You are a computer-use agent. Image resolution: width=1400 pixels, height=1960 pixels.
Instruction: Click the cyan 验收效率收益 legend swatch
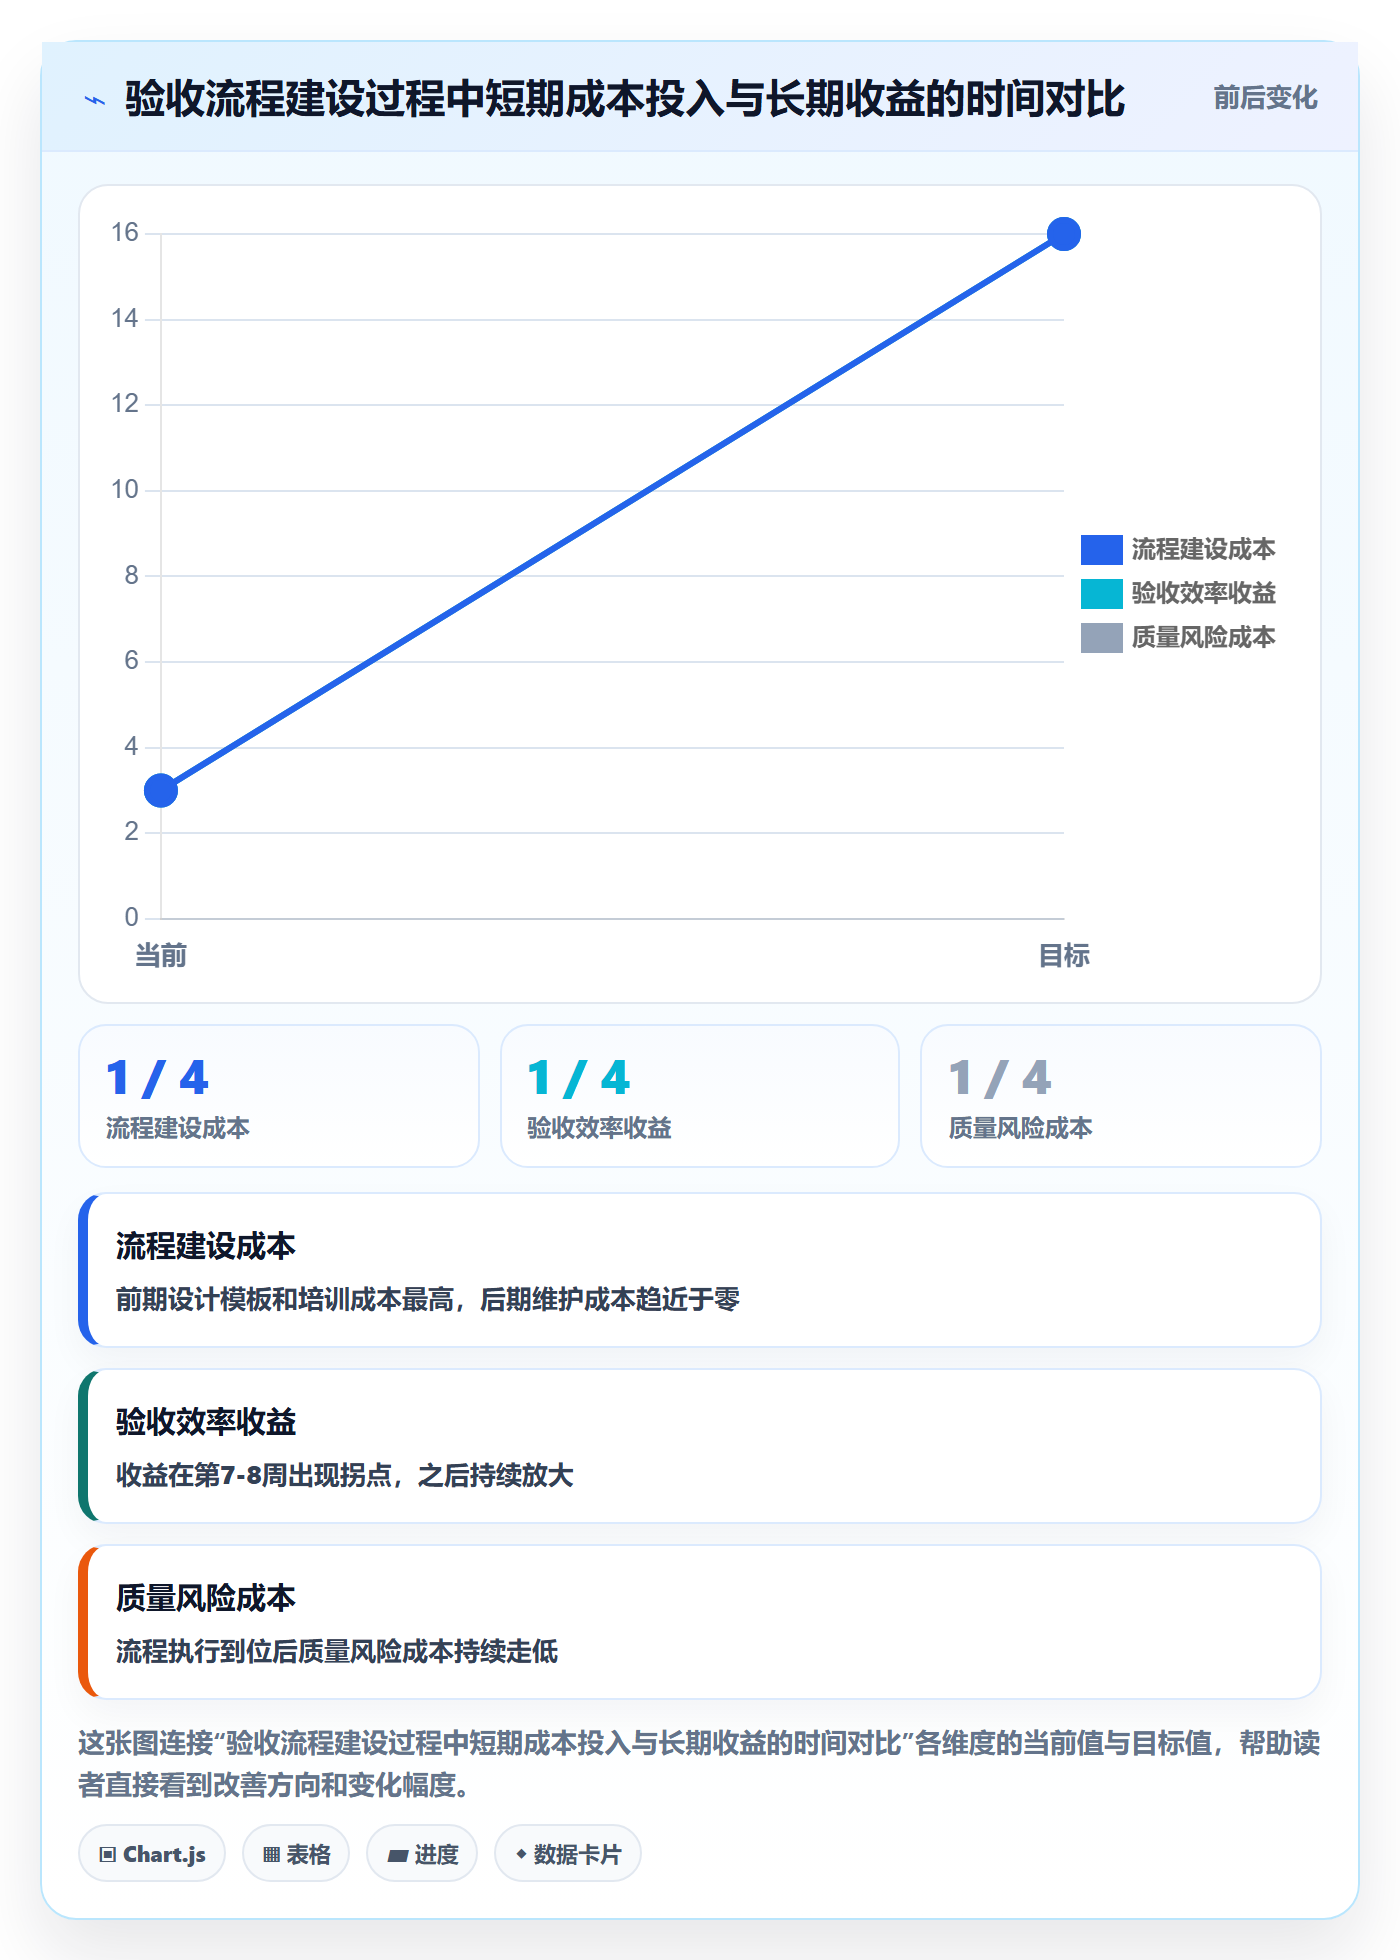(x=1101, y=594)
